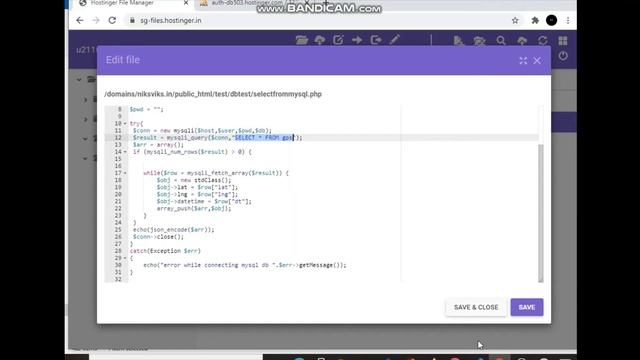Collapse the bottom-most sidebar tree arrow
Image resolution: width=640 pixels, height=360 pixels.
point(85,158)
